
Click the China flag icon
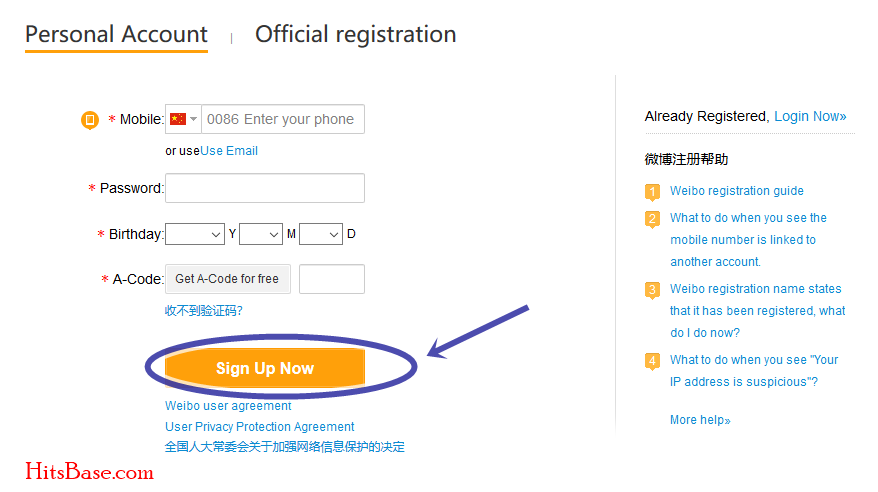pos(178,119)
